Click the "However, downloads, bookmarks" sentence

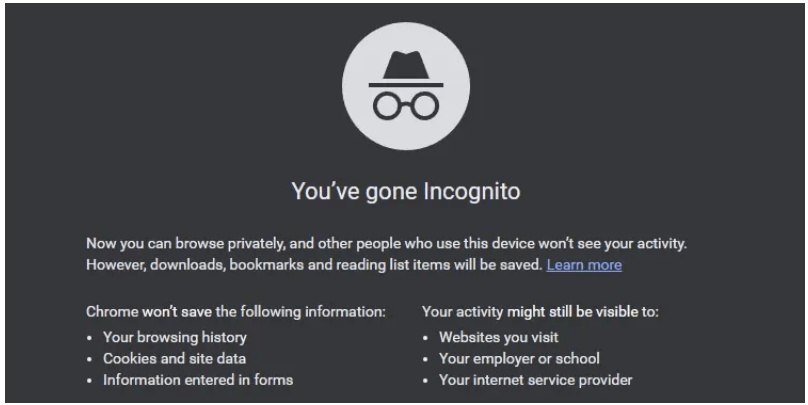(314, 265)
